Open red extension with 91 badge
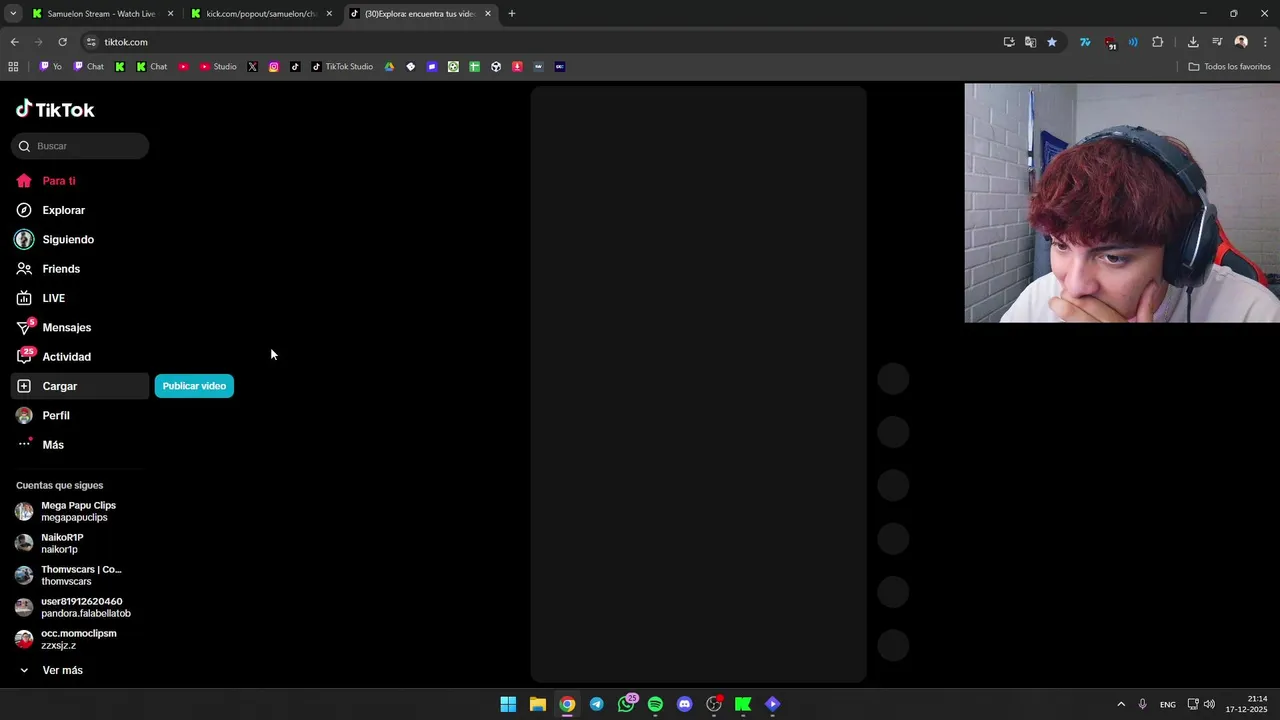The image size is (1280, 720). tap(1110, 42)
